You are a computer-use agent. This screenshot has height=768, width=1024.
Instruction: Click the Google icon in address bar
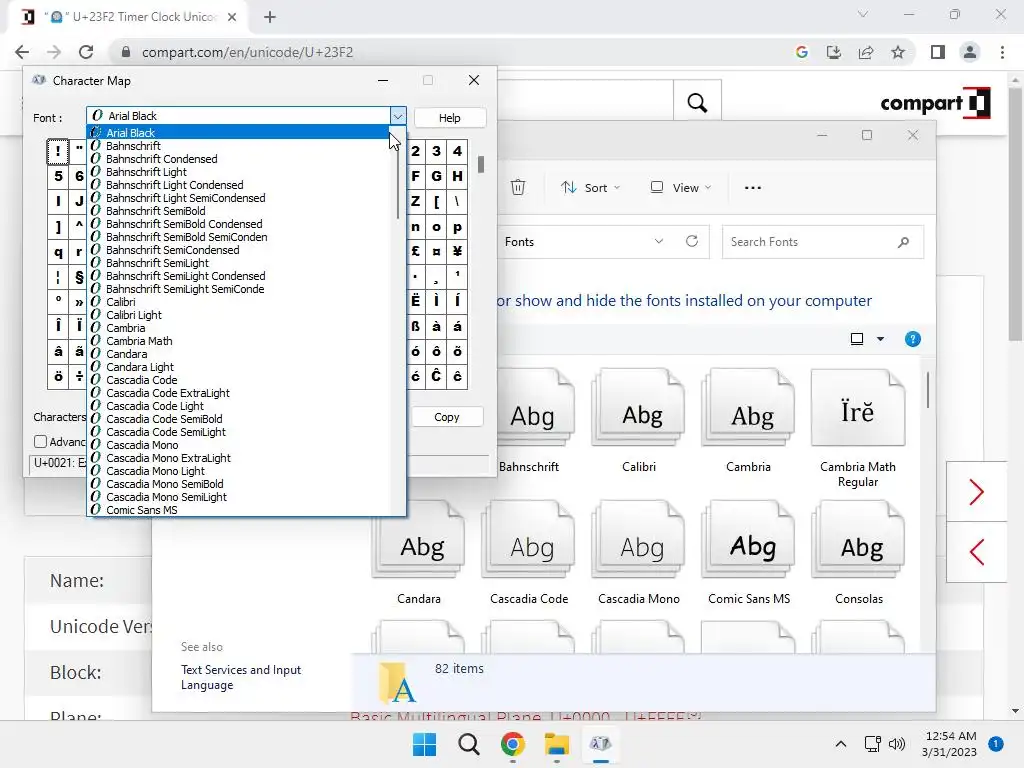tap(802, 52)
